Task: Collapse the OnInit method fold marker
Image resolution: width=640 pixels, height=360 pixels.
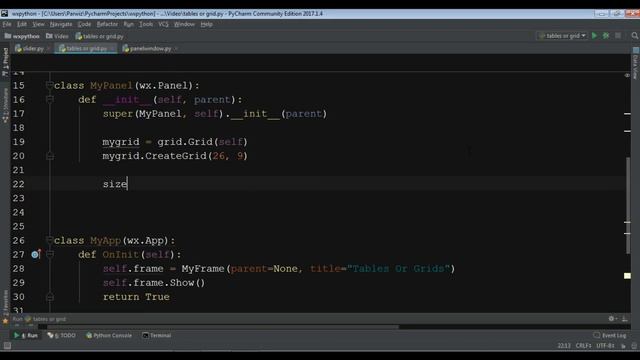Action: pos(50,254)
